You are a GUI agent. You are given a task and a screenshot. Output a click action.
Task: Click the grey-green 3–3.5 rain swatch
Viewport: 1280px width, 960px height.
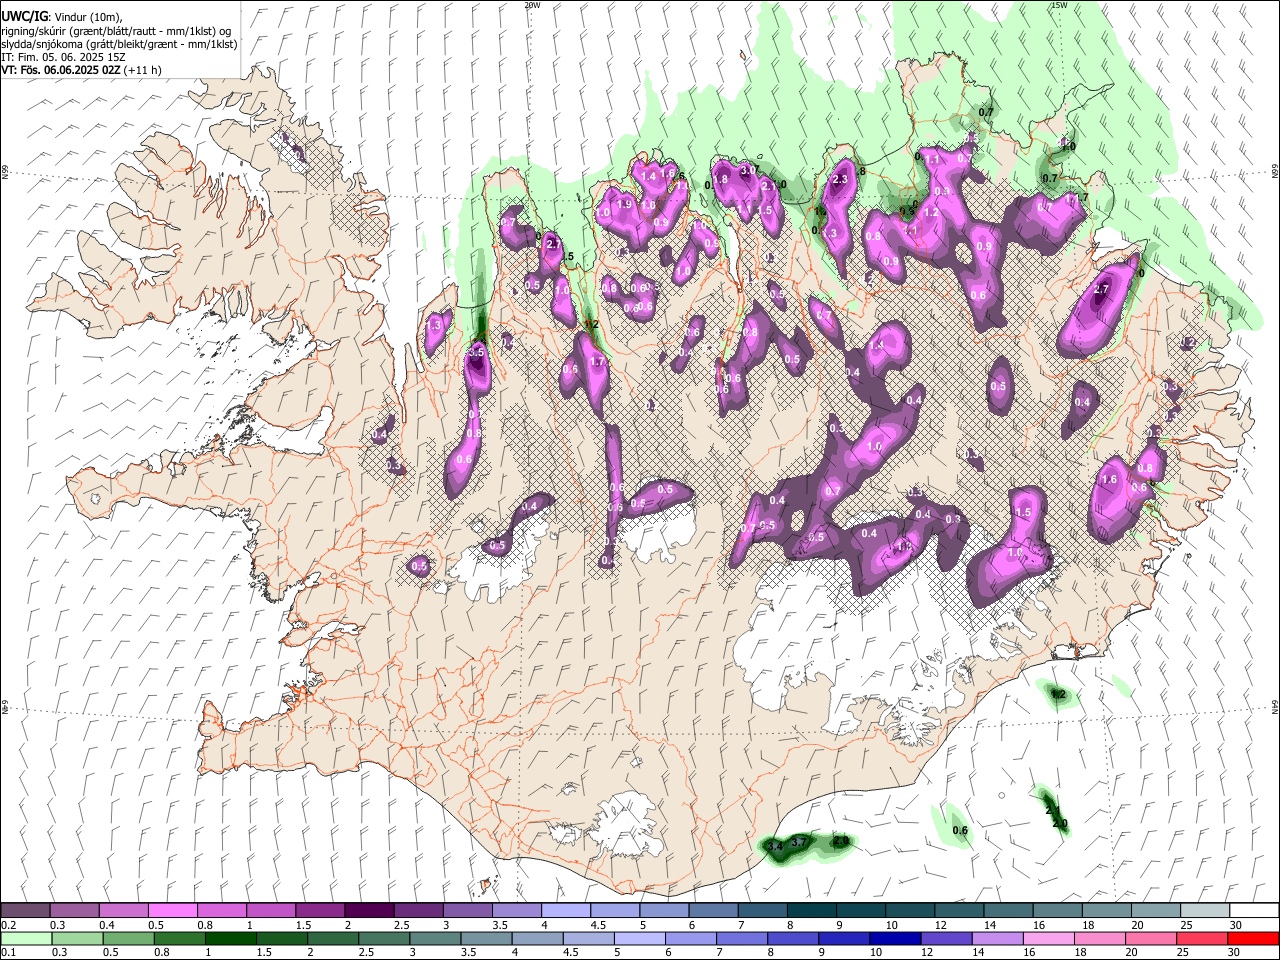point(434,938)
